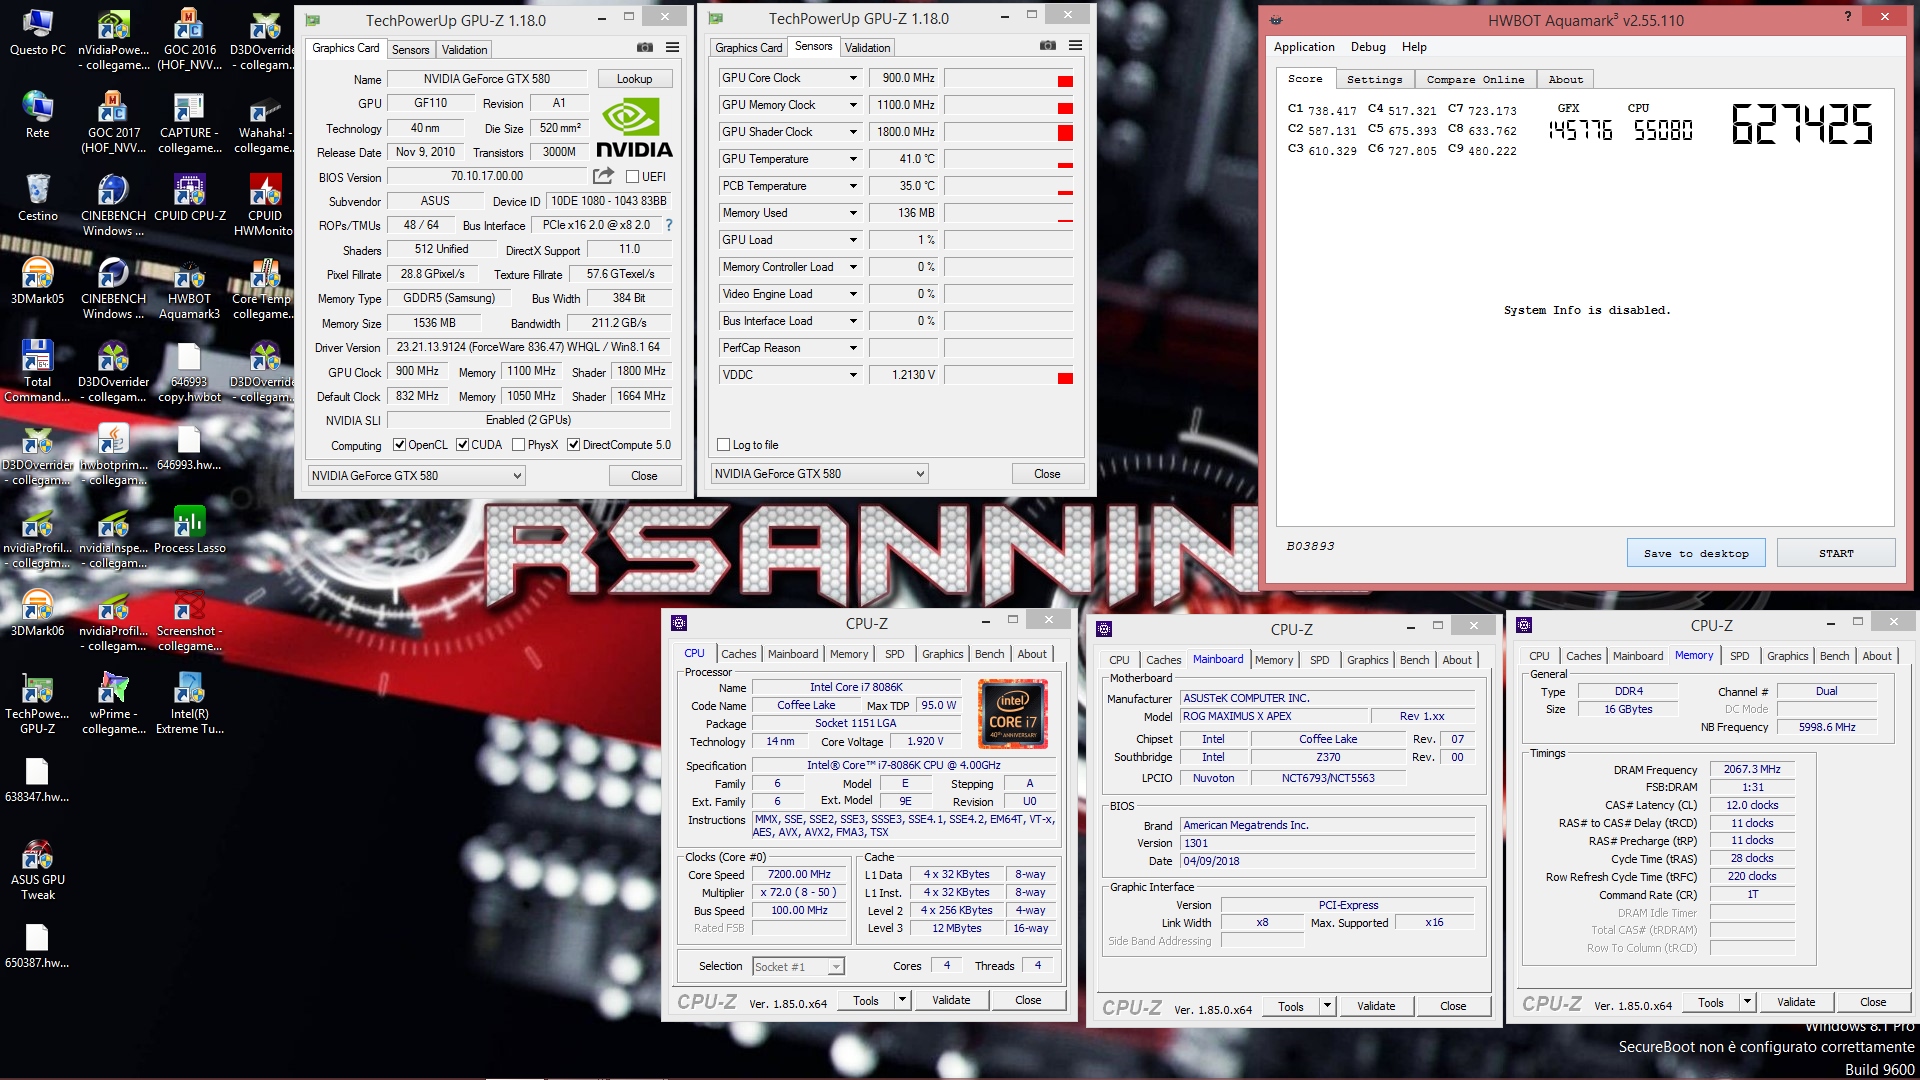The height and width of the screenshot is (1080, 1920).
Task: Toggle the DirectCompute 5.0 checkbox
Action: 573,445
